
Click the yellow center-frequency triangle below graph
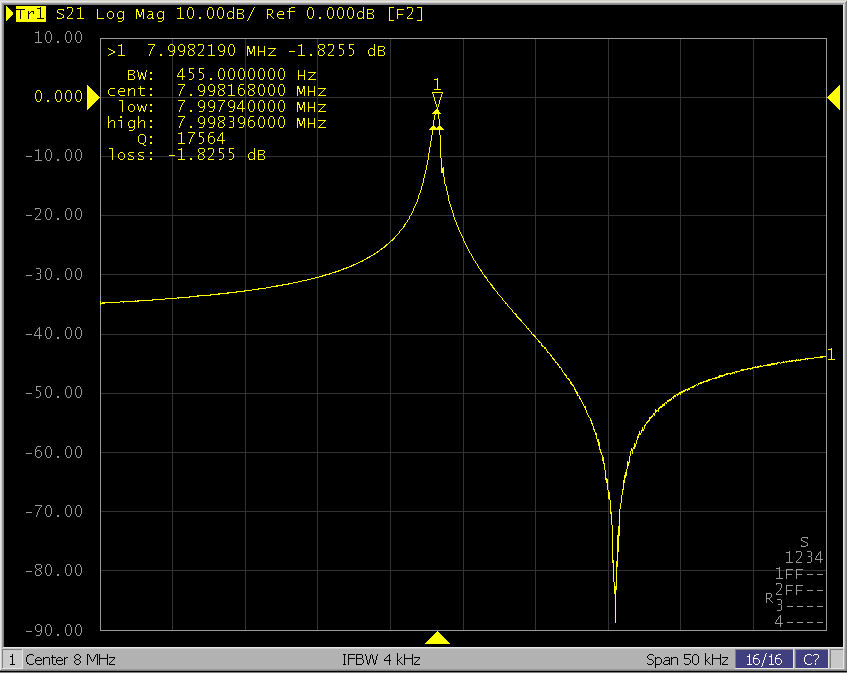click(437, 638)
